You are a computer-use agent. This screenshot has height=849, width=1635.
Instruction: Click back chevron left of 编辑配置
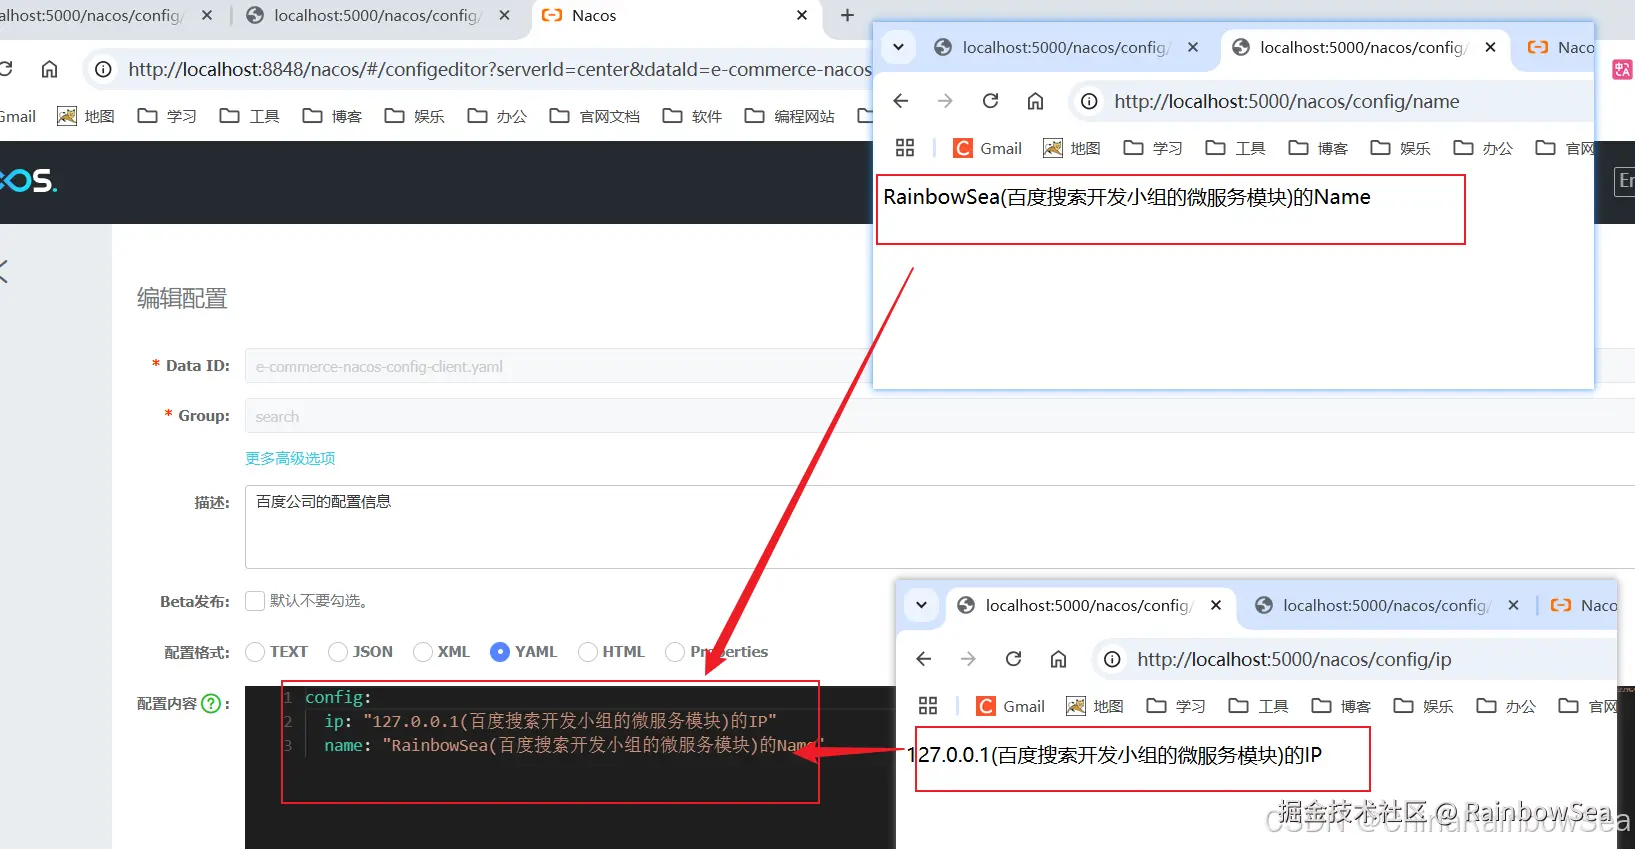tap(3, 270)
